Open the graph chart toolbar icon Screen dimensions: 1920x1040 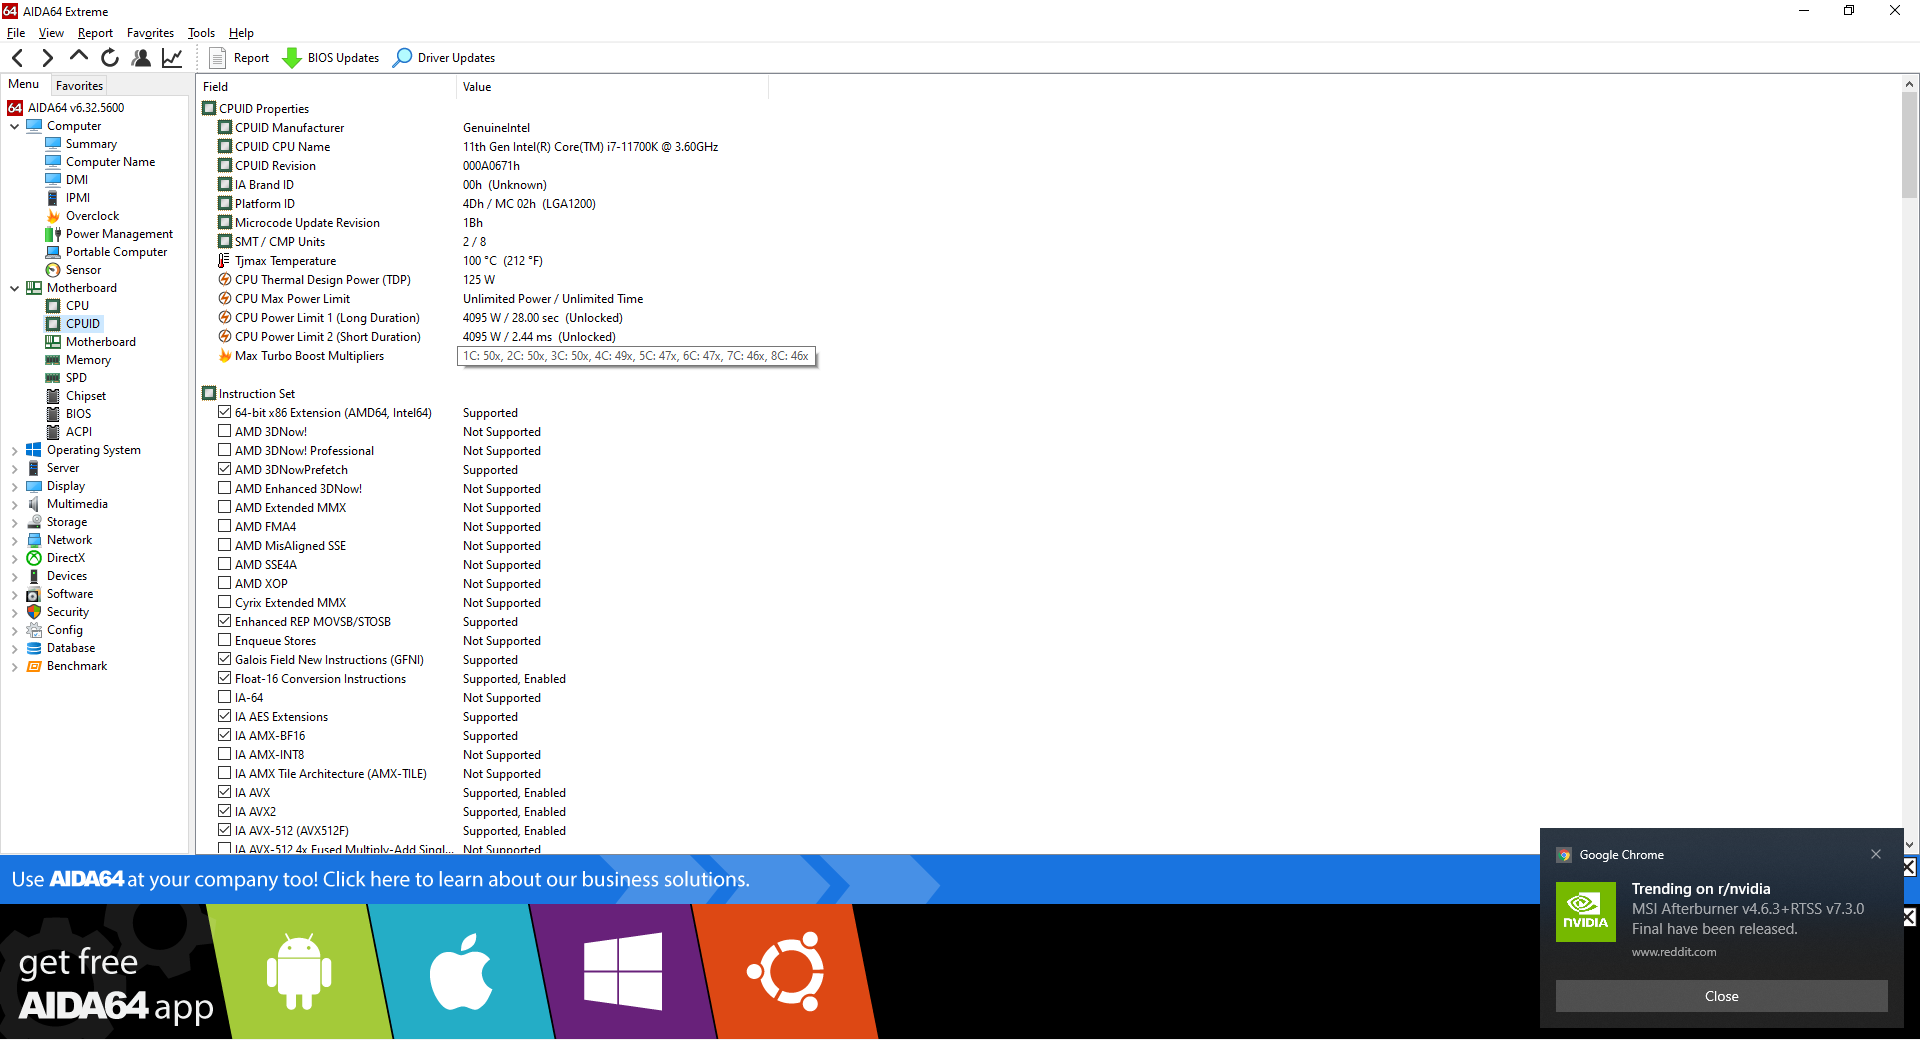pyautogui.click(x=172, y=58)
